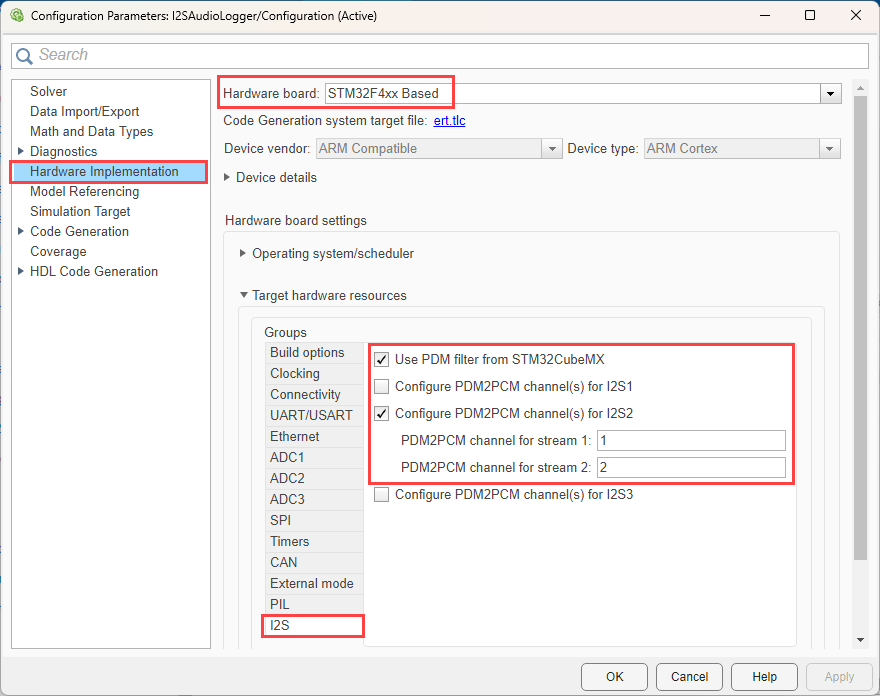Open the Hardware board dropdown arrow
The width and height of the screenshot is (880, 696).
click(x=830, y=94)
